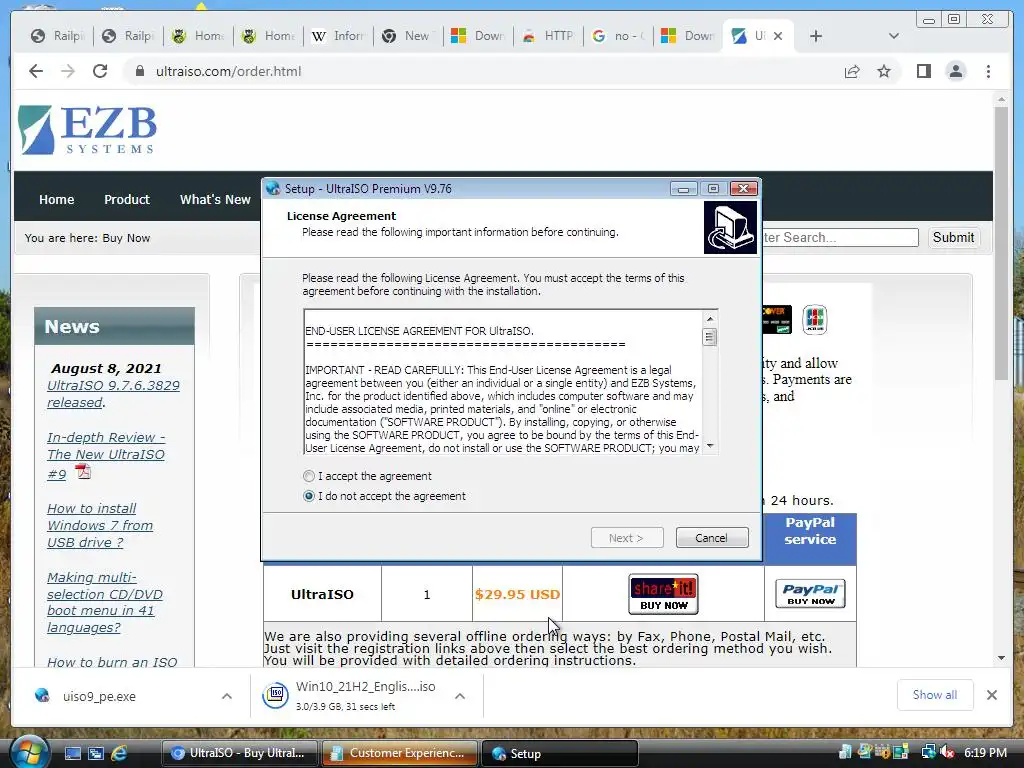Switch to the Google 'no -' tab

tap(618, 36)
